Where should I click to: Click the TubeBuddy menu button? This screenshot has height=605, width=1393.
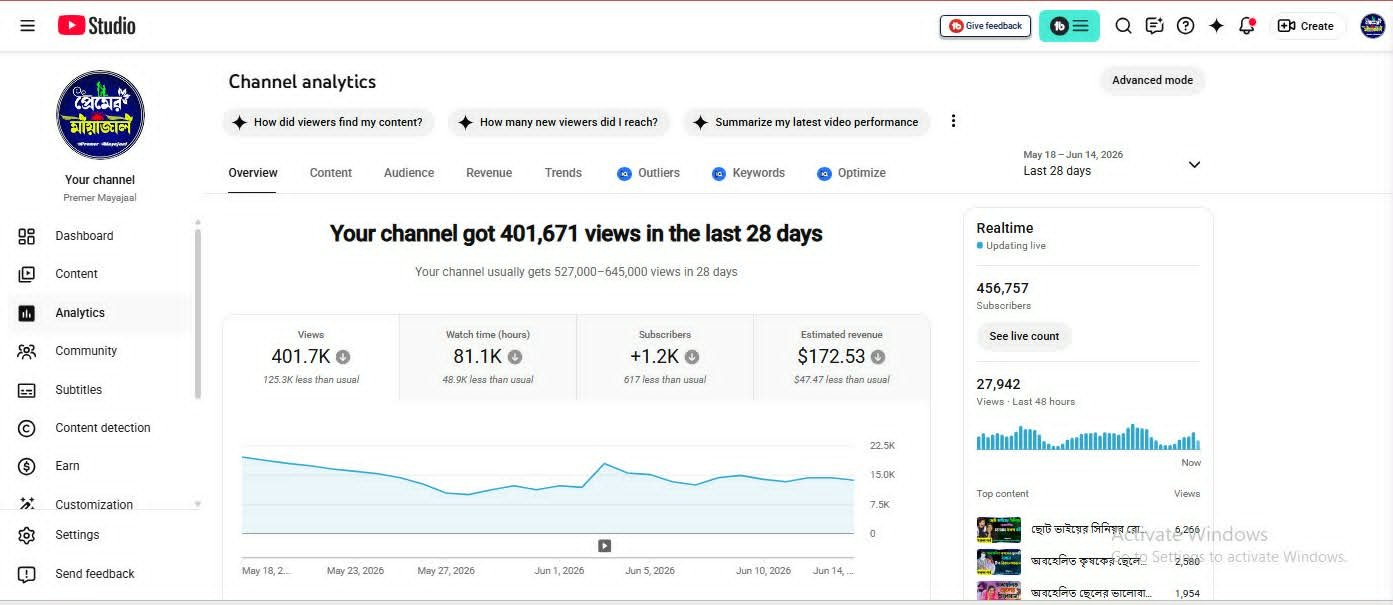click(x=1069, y=26)
